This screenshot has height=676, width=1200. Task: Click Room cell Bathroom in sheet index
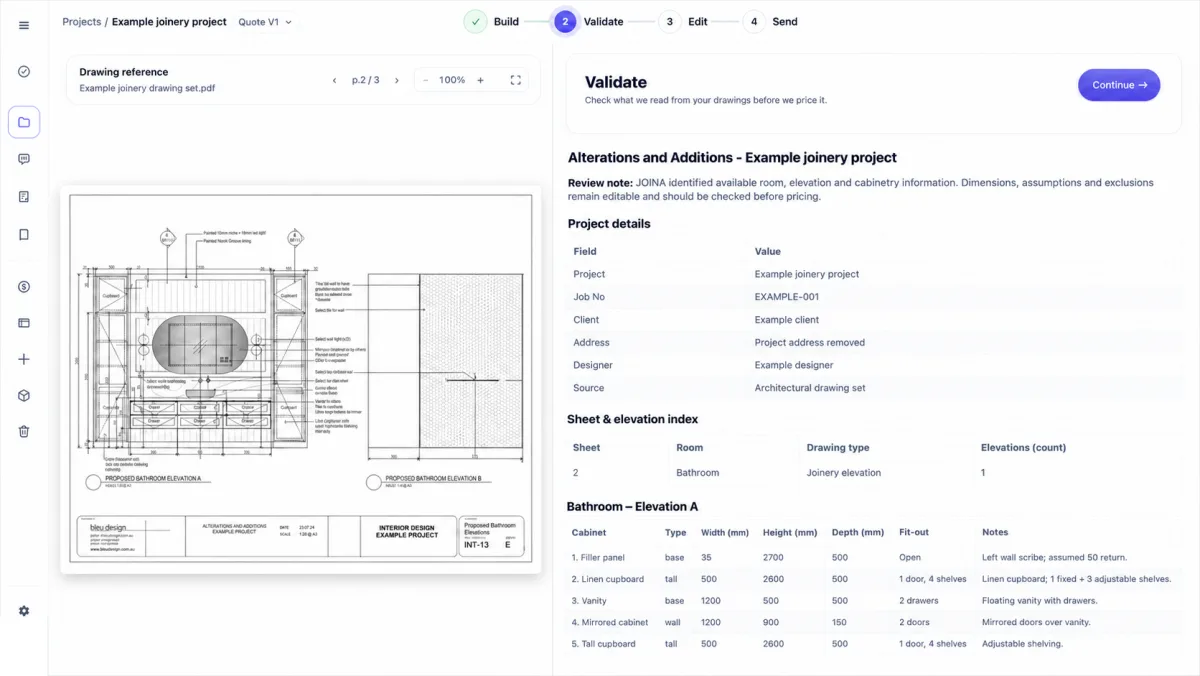[x=698, y=473]
